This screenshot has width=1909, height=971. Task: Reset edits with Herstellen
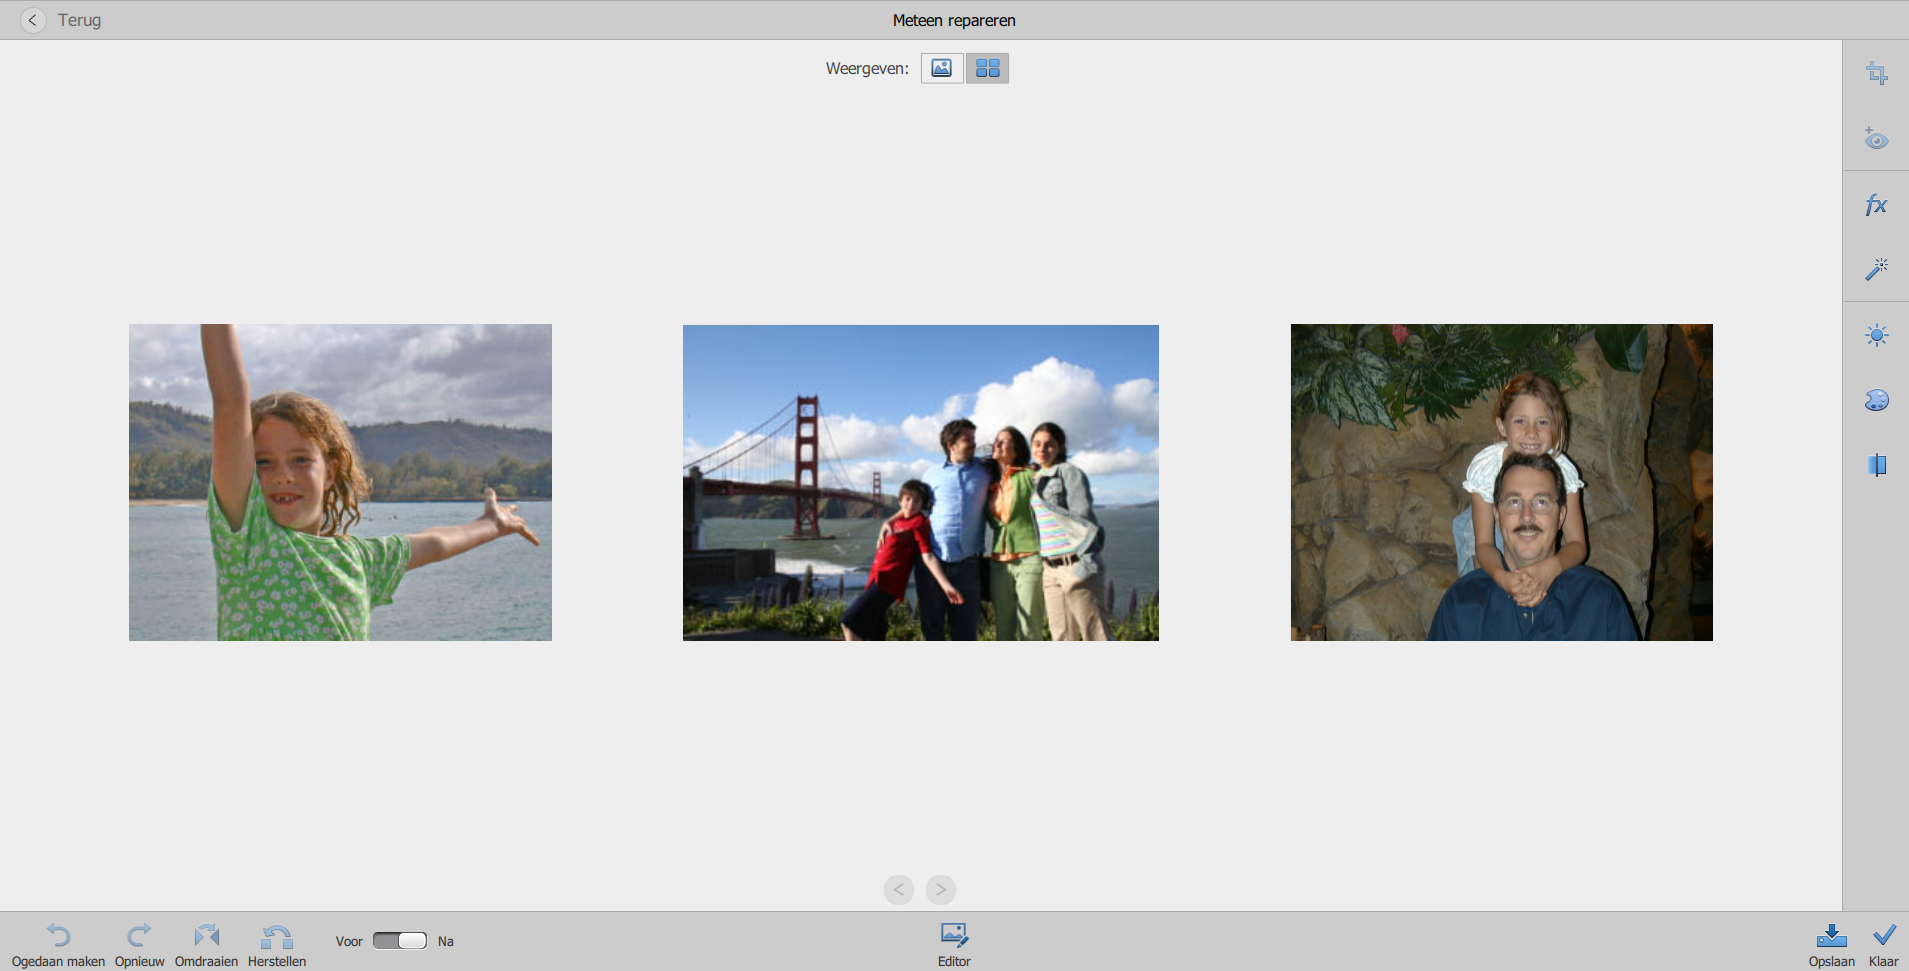tap(277, 945)
